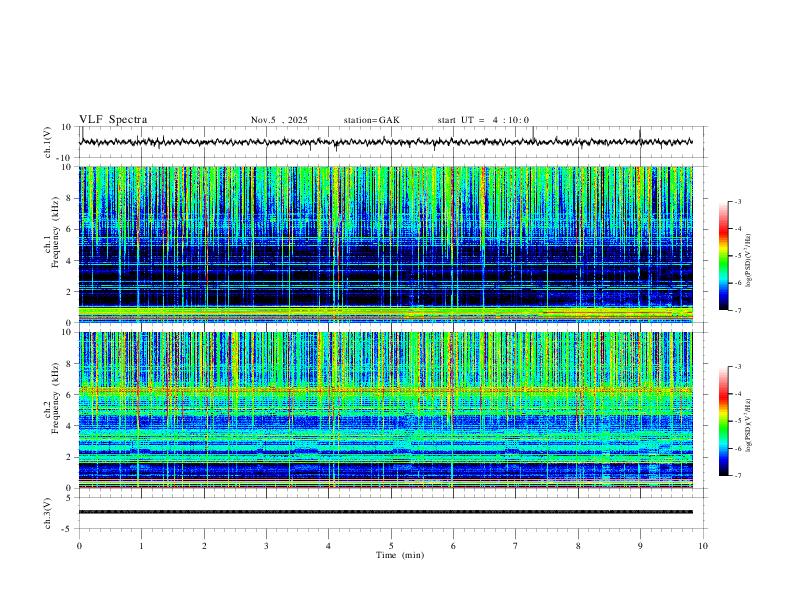Image resolution: width=792 pixels, height=612 pixels.
Task: Click the "ch.1(V)" waveform axis label
Action: coord(47,142)
